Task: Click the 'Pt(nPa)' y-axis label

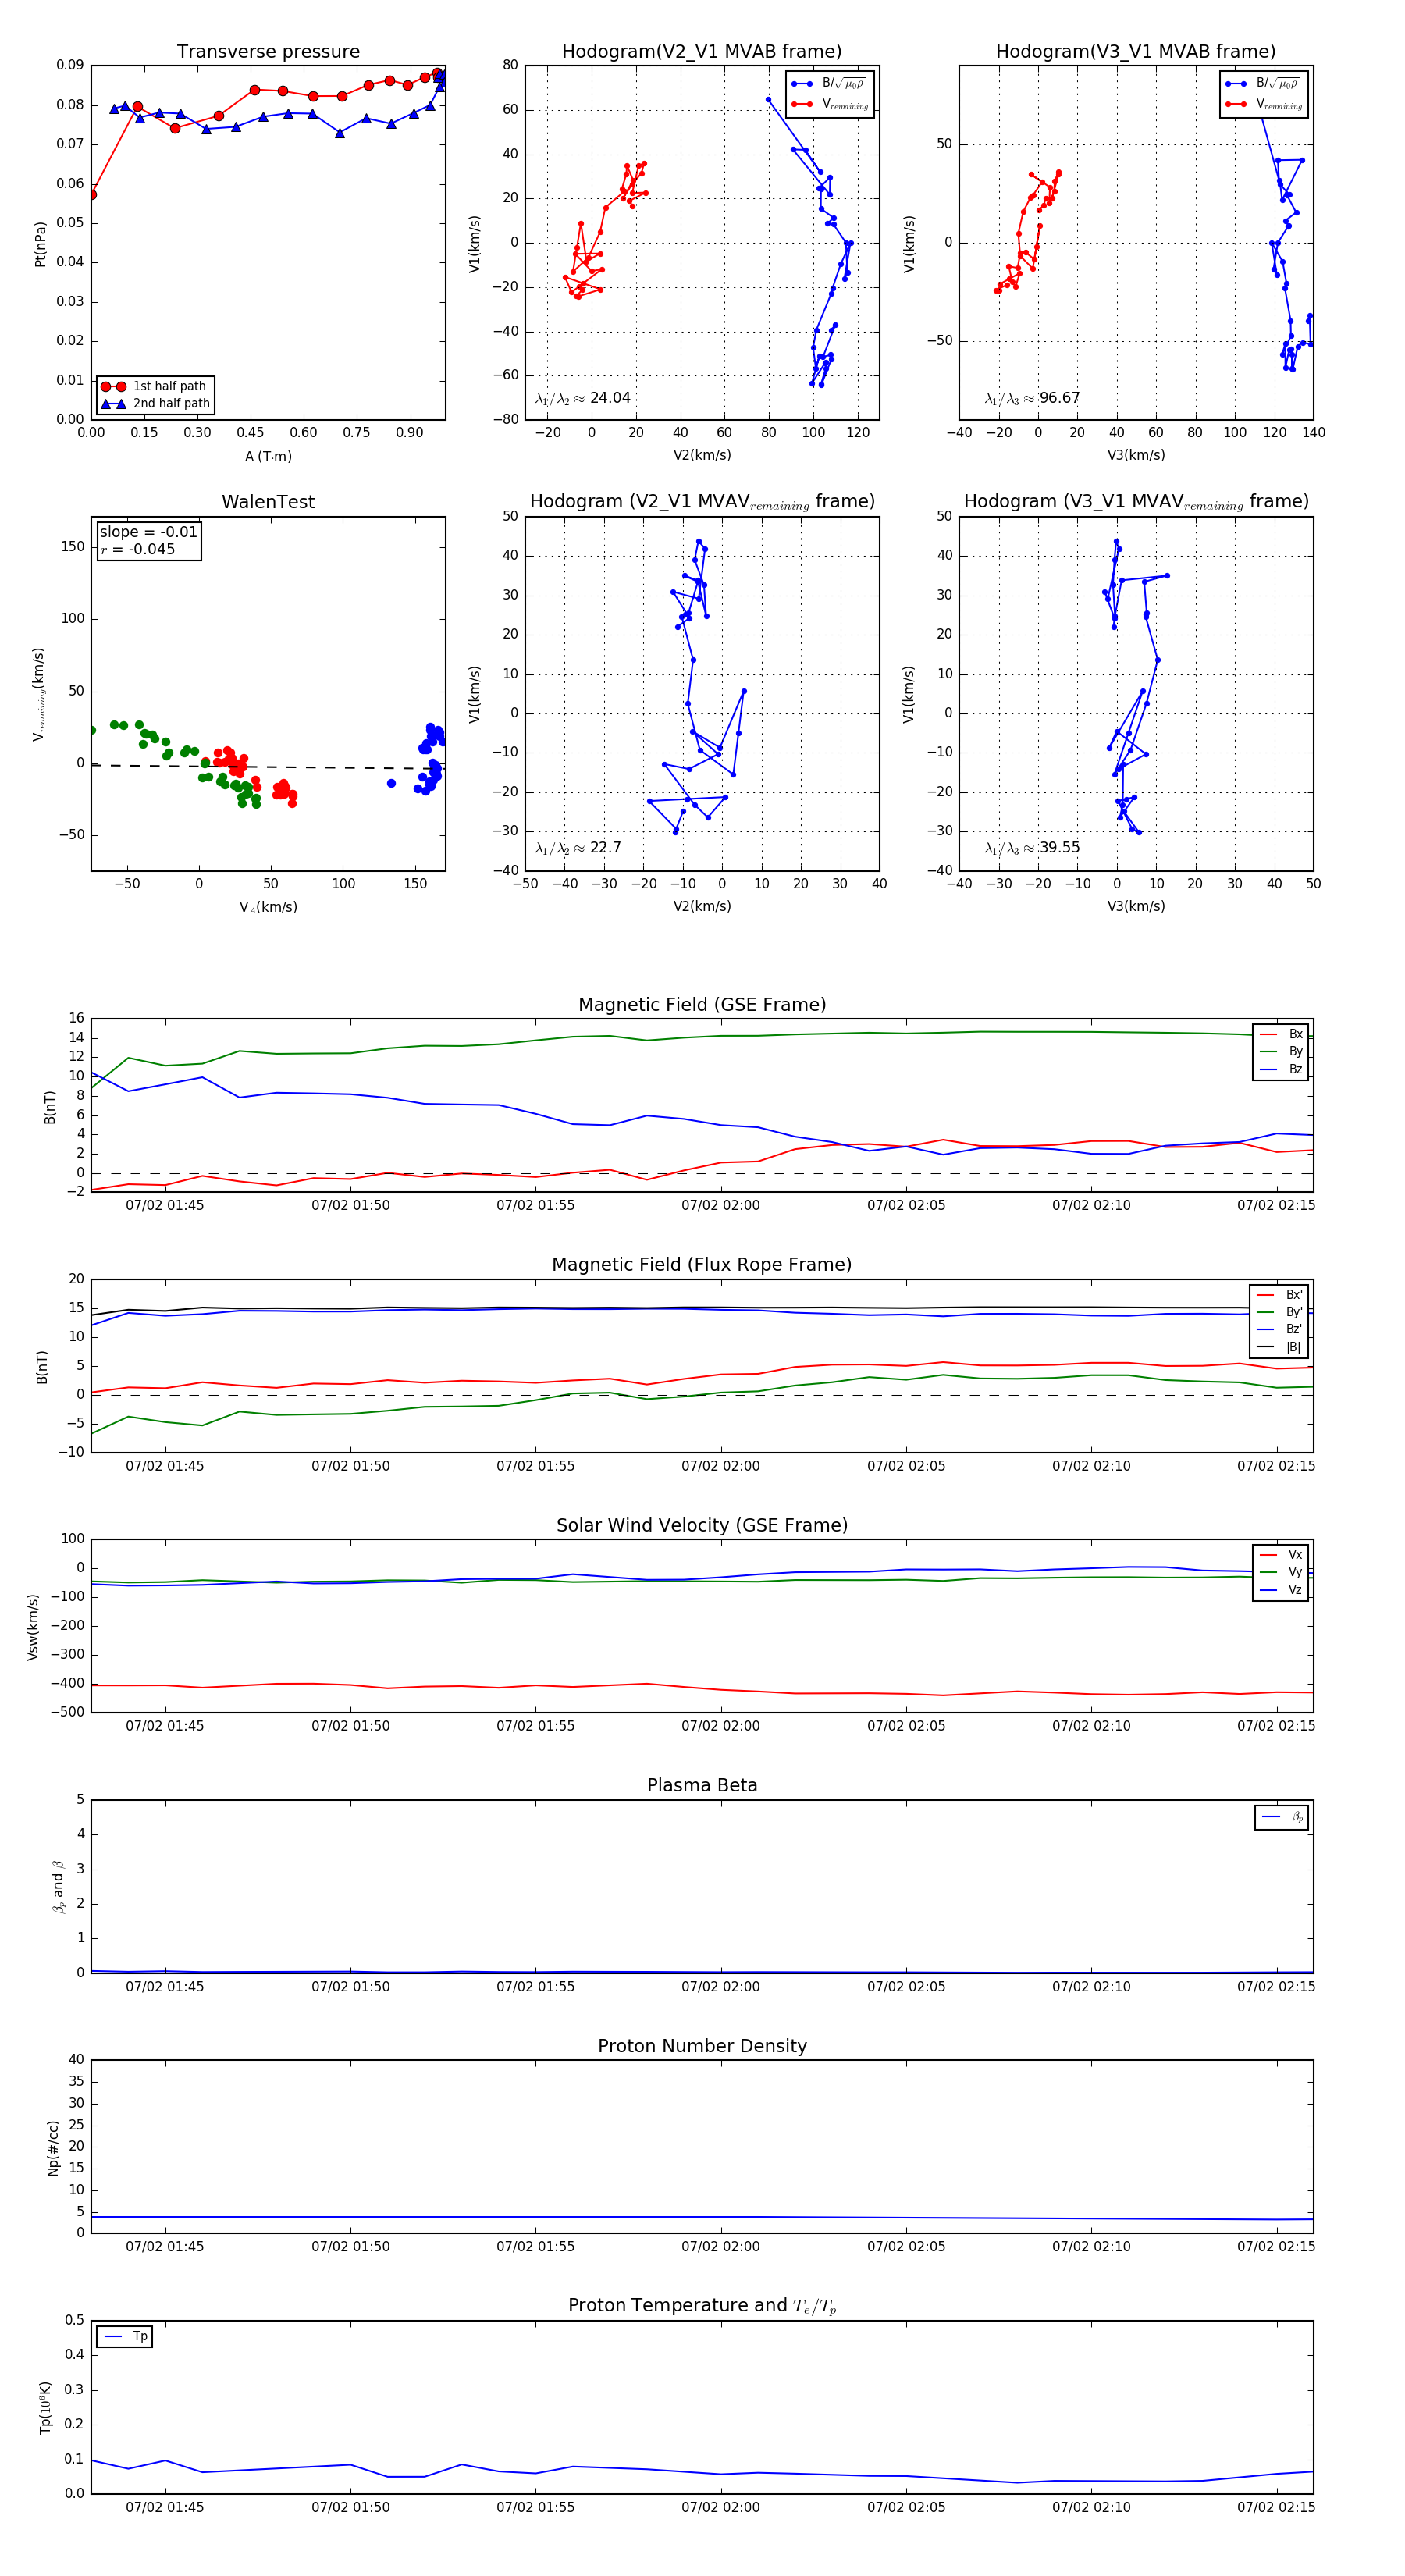Action: click(x=40, y=243)
